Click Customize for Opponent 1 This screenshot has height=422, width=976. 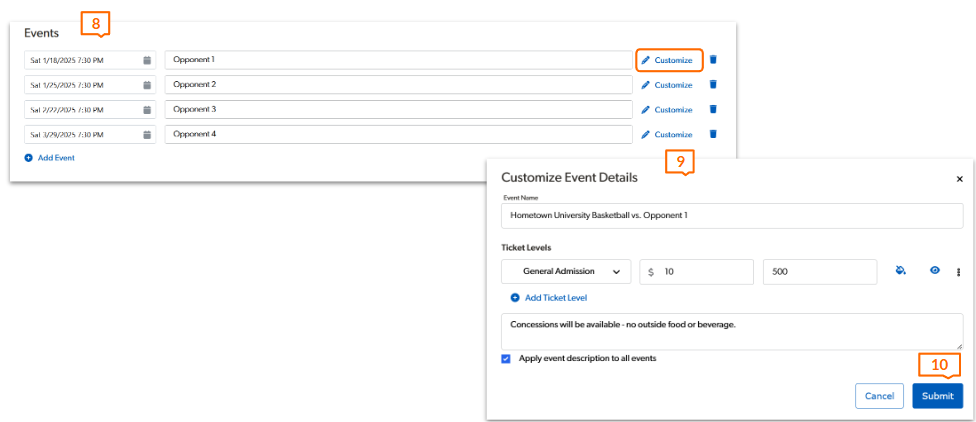pos(668,60)
